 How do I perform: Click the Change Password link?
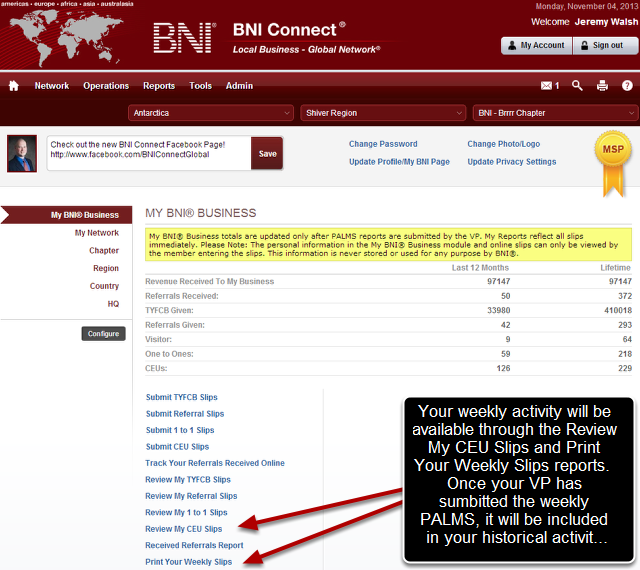coord(383,144)
